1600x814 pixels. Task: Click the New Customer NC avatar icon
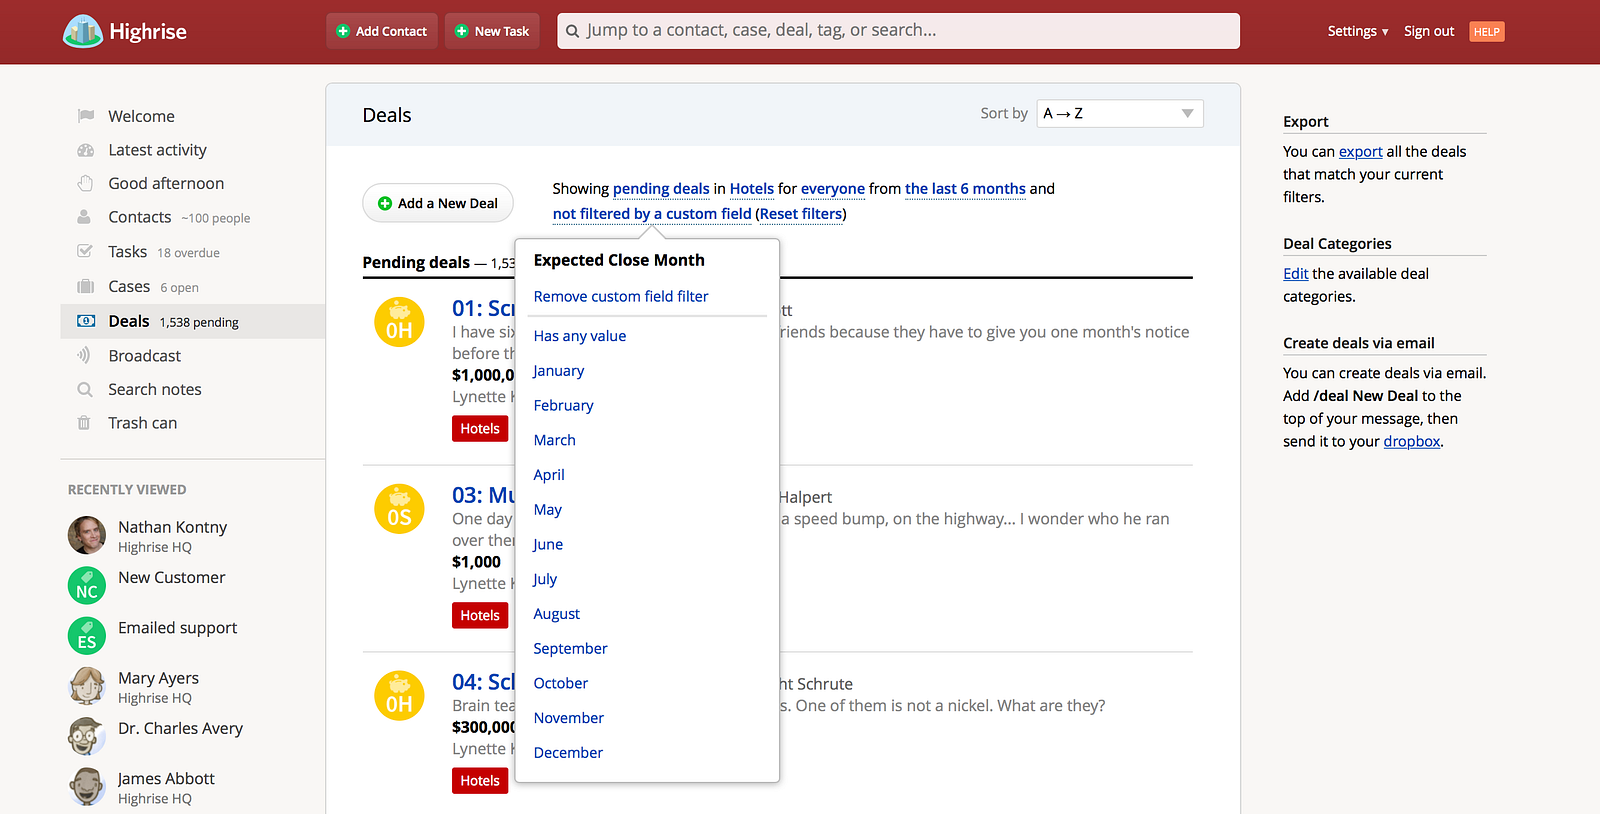click(x=87, y=585)
